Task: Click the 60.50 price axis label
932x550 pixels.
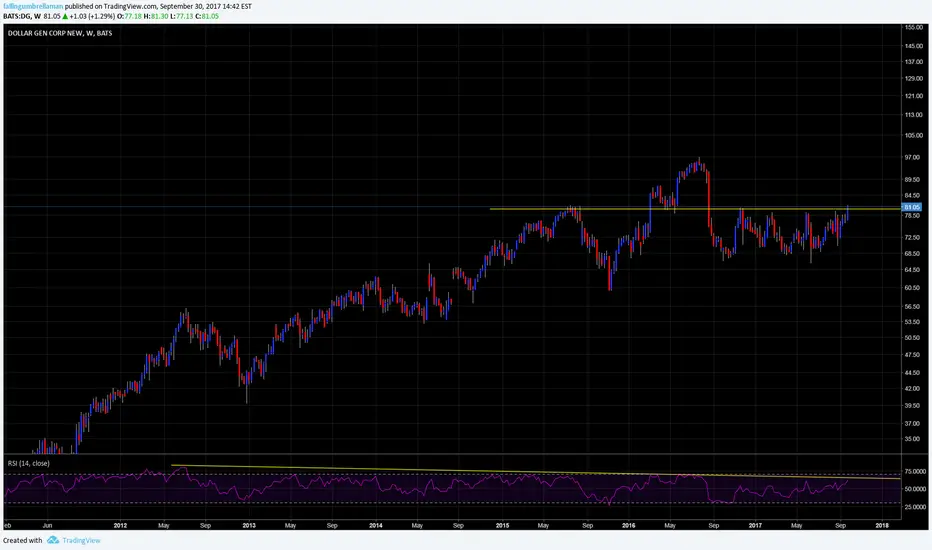Action: (x=912, y=287)
